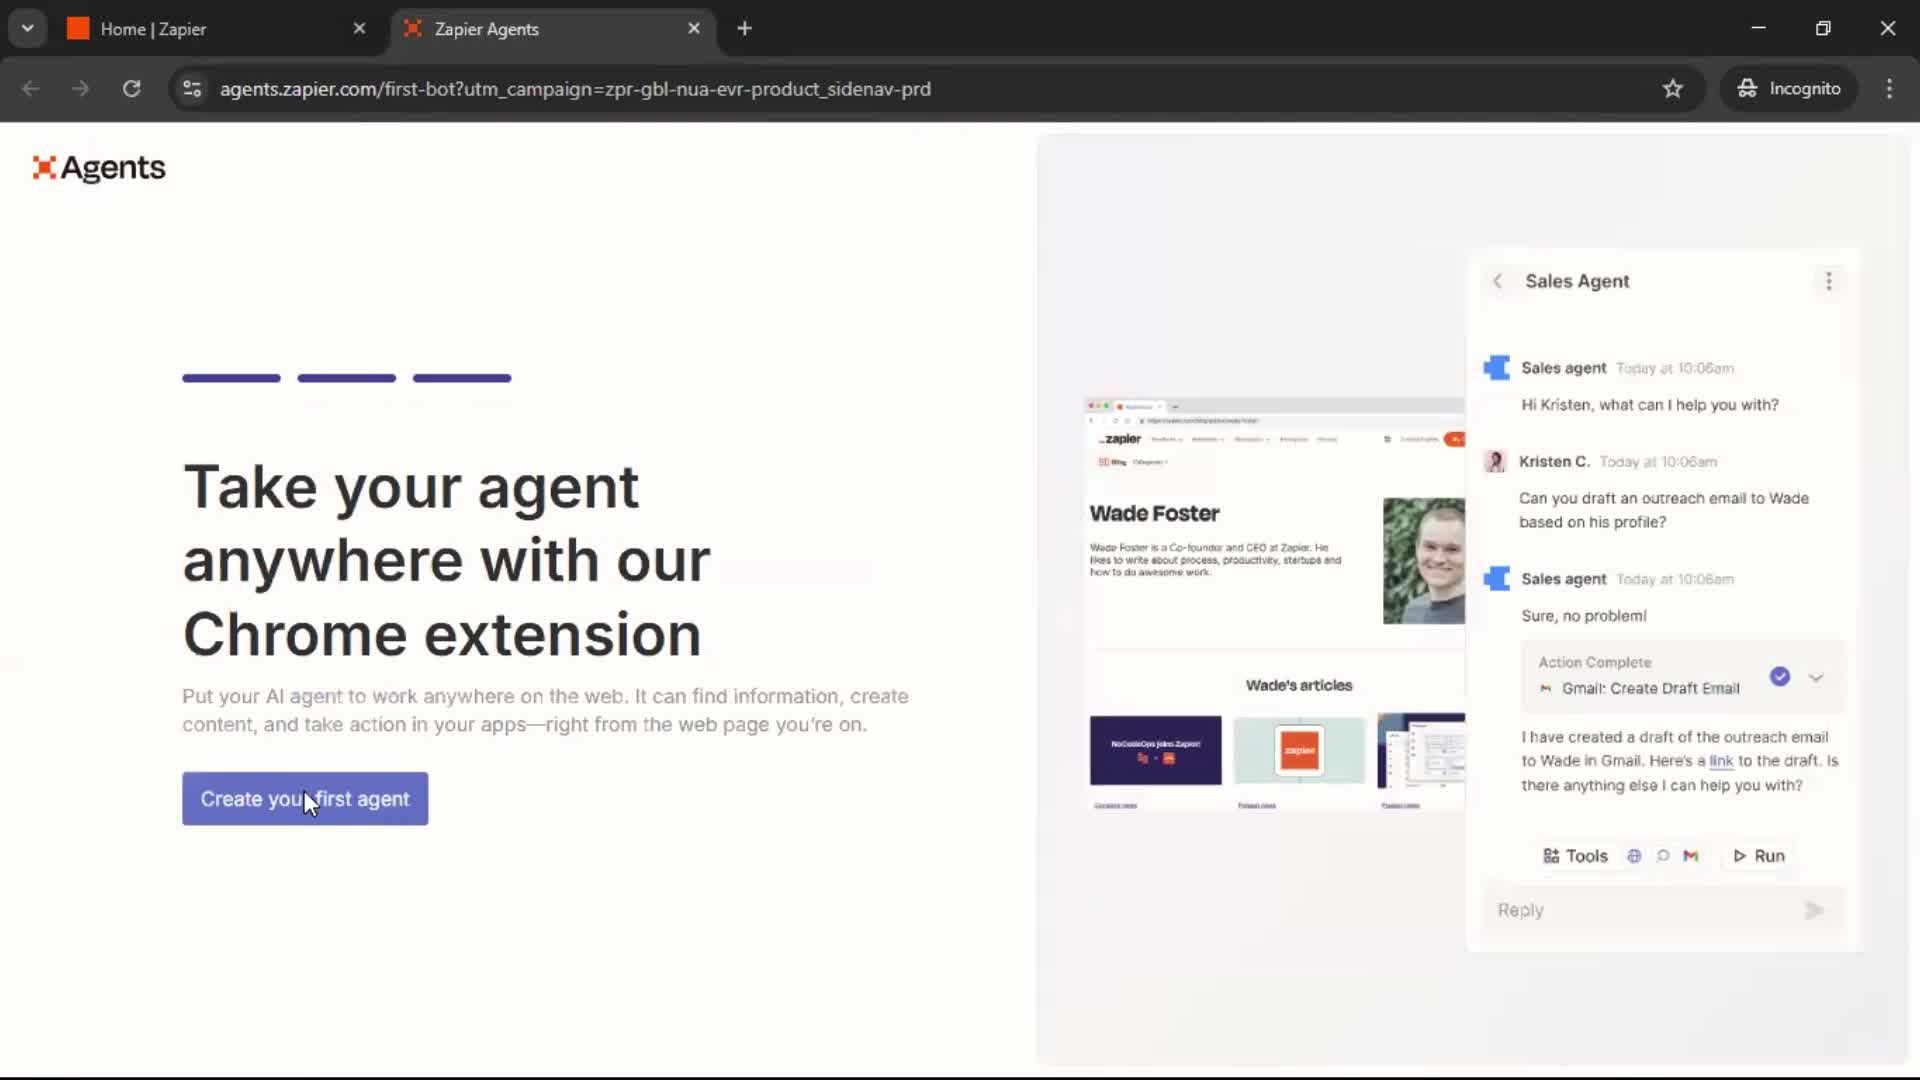Screen dimensions: 1920x1080
Task: Click the Gmail icon beside Create Draft Email
Action: coord(1545,689)
